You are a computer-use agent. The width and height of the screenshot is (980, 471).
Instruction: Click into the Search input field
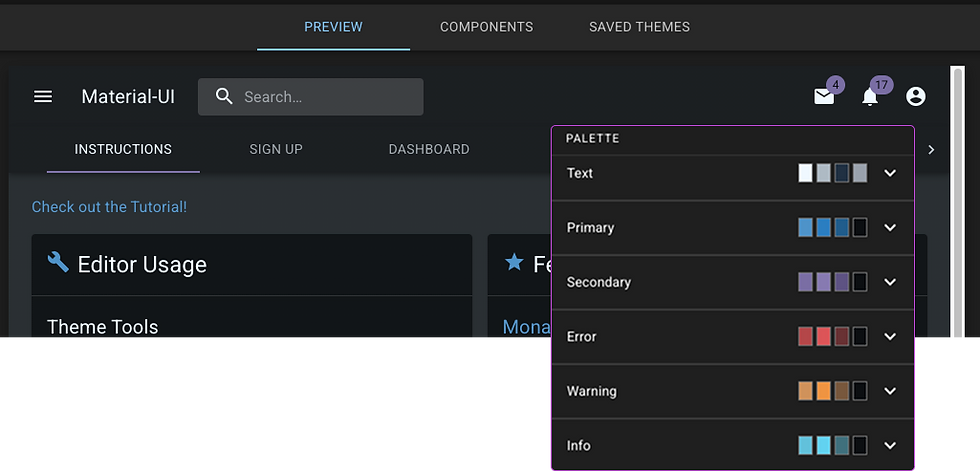tap(325, 97)
